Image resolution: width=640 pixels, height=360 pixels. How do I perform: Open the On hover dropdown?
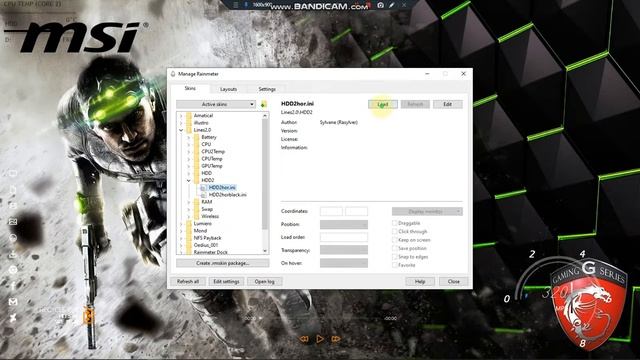[344, 263]
